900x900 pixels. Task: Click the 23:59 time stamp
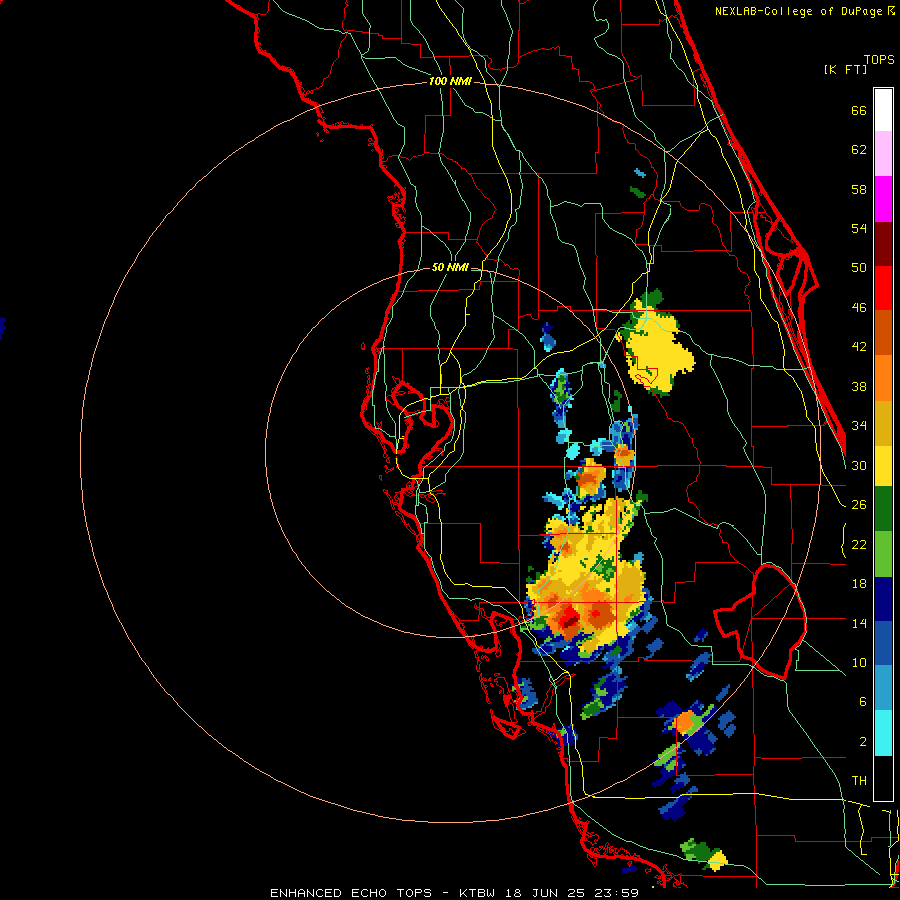618,893
